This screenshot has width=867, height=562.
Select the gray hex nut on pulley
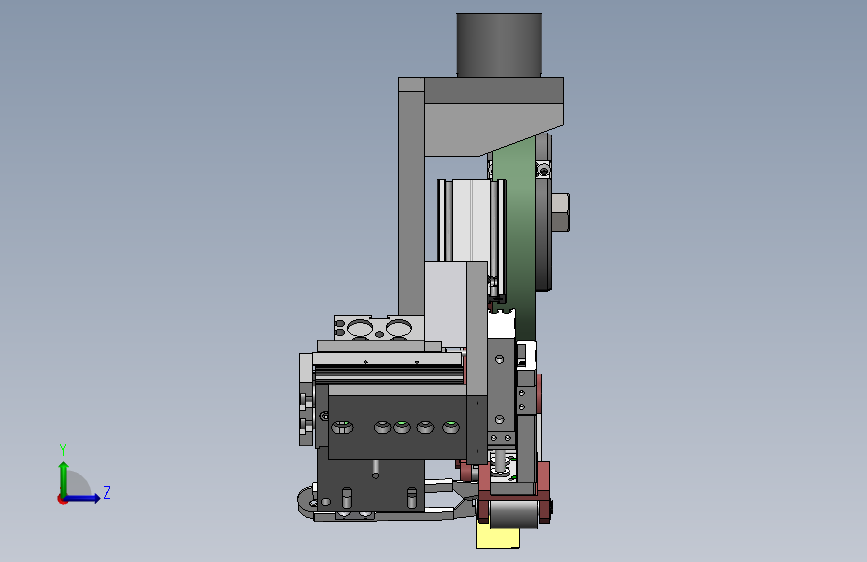tap(561, 212)
